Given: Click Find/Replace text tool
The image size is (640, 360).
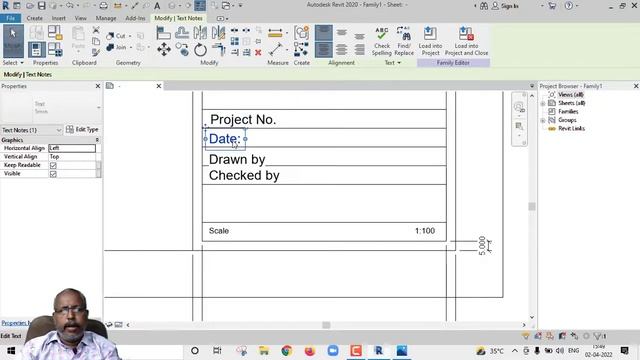Looking at the screenshot, I should pyautogui.click(x=404, y=41).
